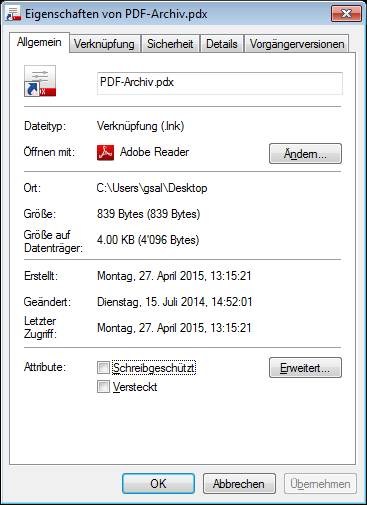367x505 pixels.
Task: Go to the Allgemein tab
Action: pyautogui.click(x=39, y=42)
